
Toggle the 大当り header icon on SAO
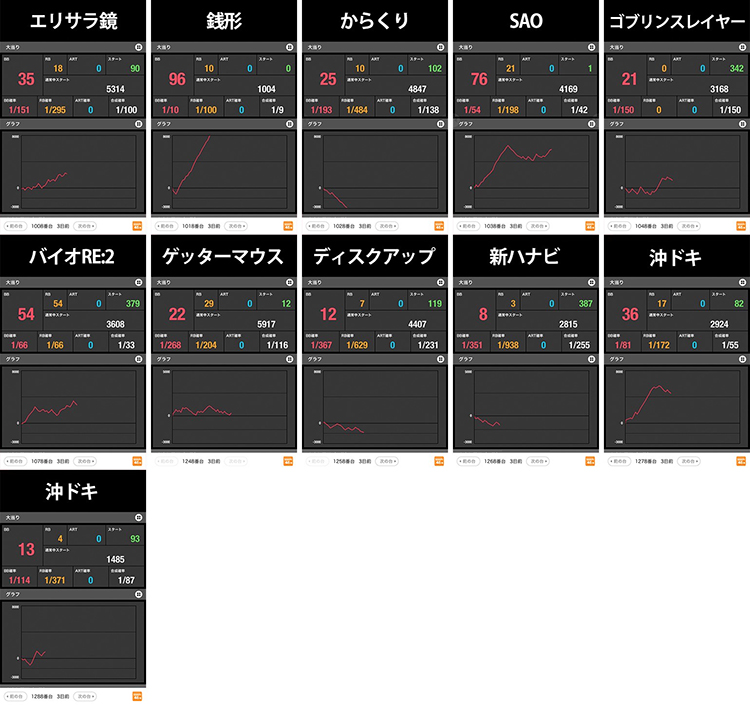tap(591, 47)
